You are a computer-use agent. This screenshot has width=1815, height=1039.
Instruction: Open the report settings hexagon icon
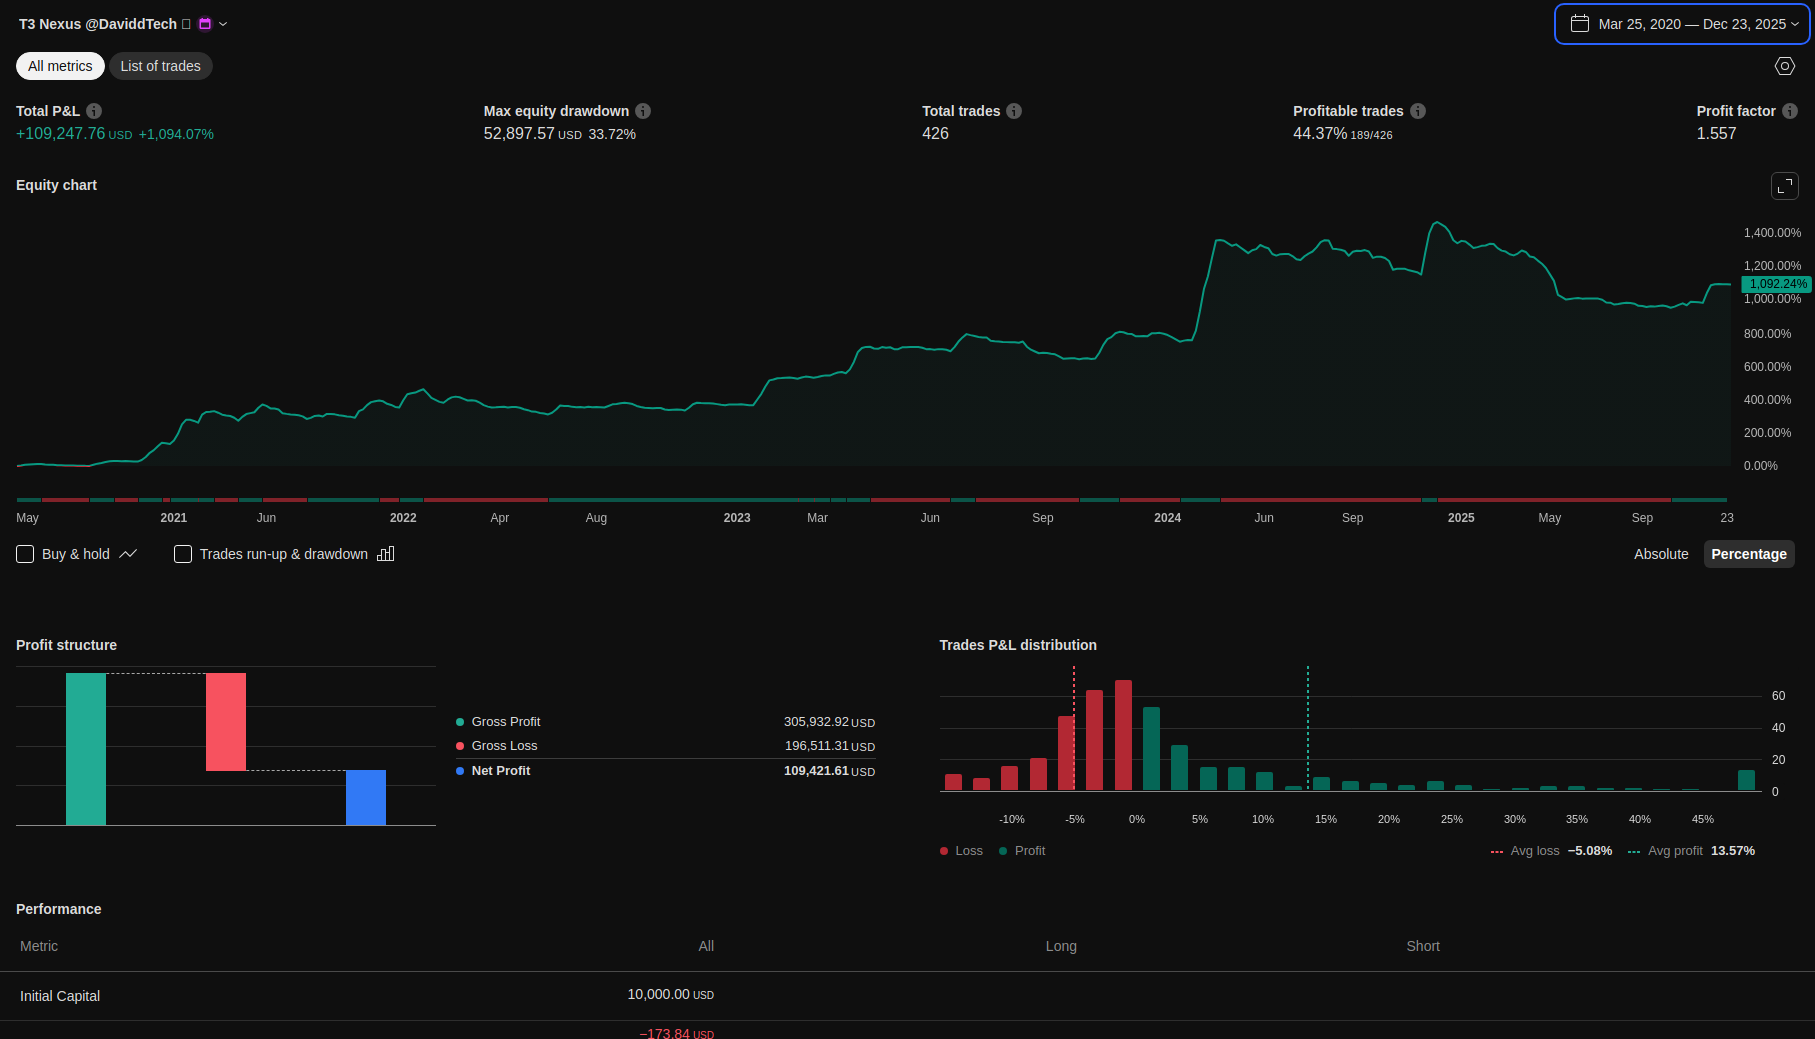(1784, 66)
